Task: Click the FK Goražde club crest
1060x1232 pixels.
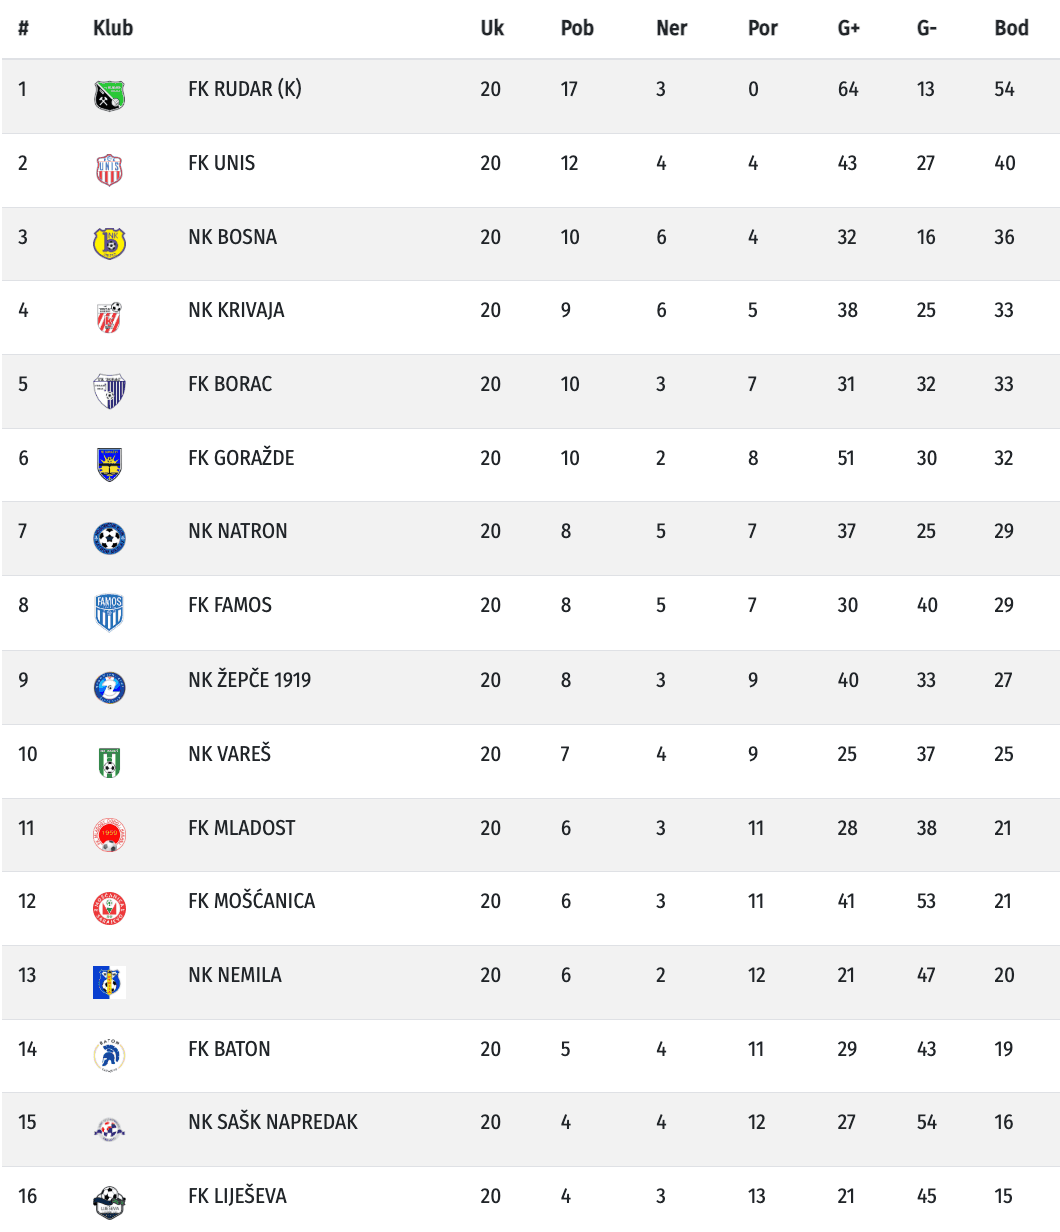Action: click(109, 464)
